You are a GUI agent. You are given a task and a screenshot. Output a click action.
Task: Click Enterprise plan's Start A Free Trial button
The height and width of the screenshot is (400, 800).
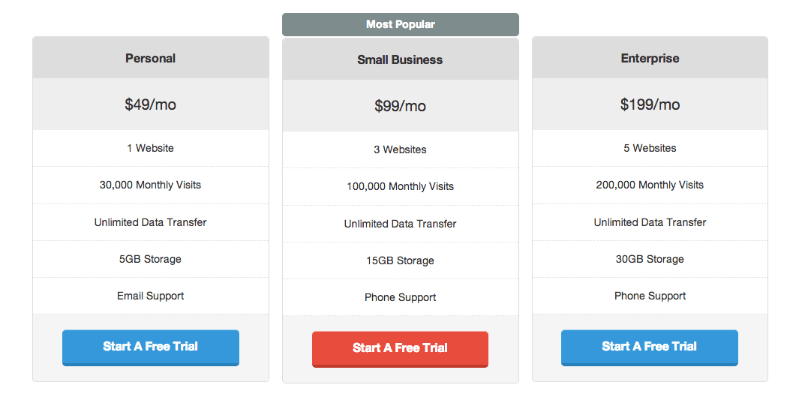649,347
